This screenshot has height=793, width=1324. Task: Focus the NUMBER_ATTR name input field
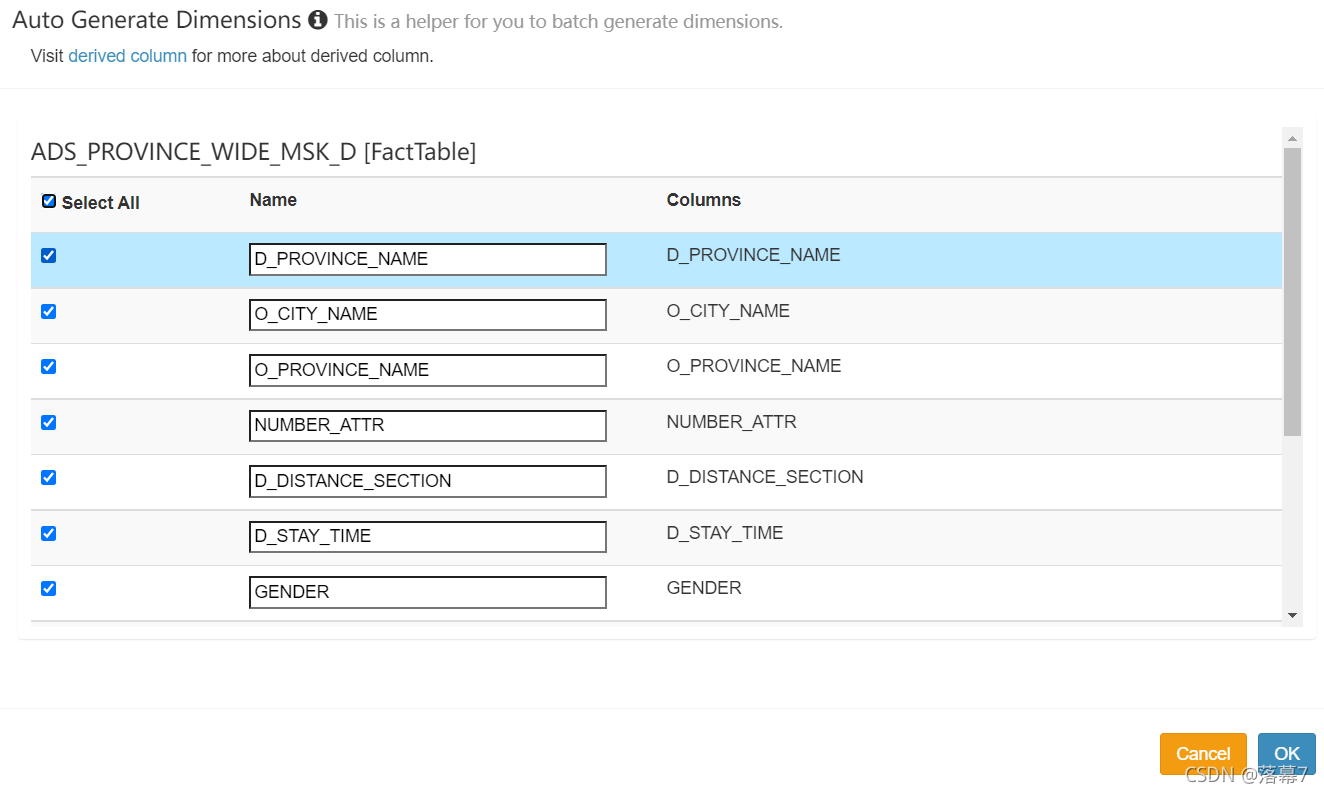[x=428, y=425]
